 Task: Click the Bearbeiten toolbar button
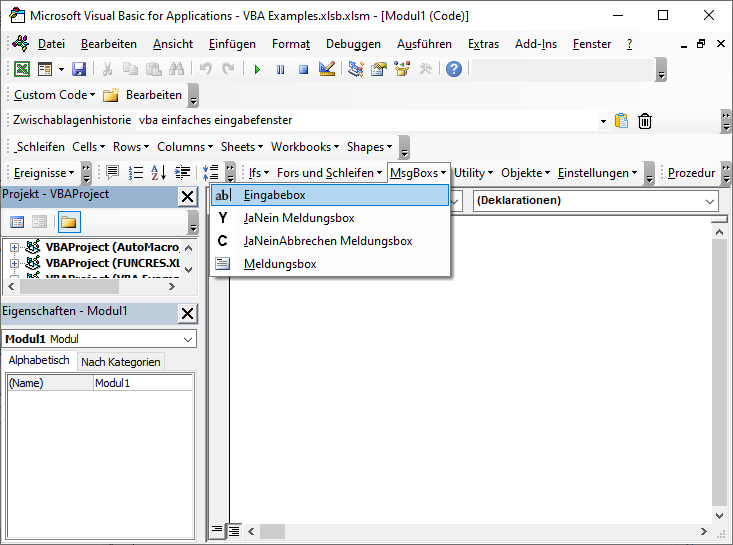(x=154, y=95)
